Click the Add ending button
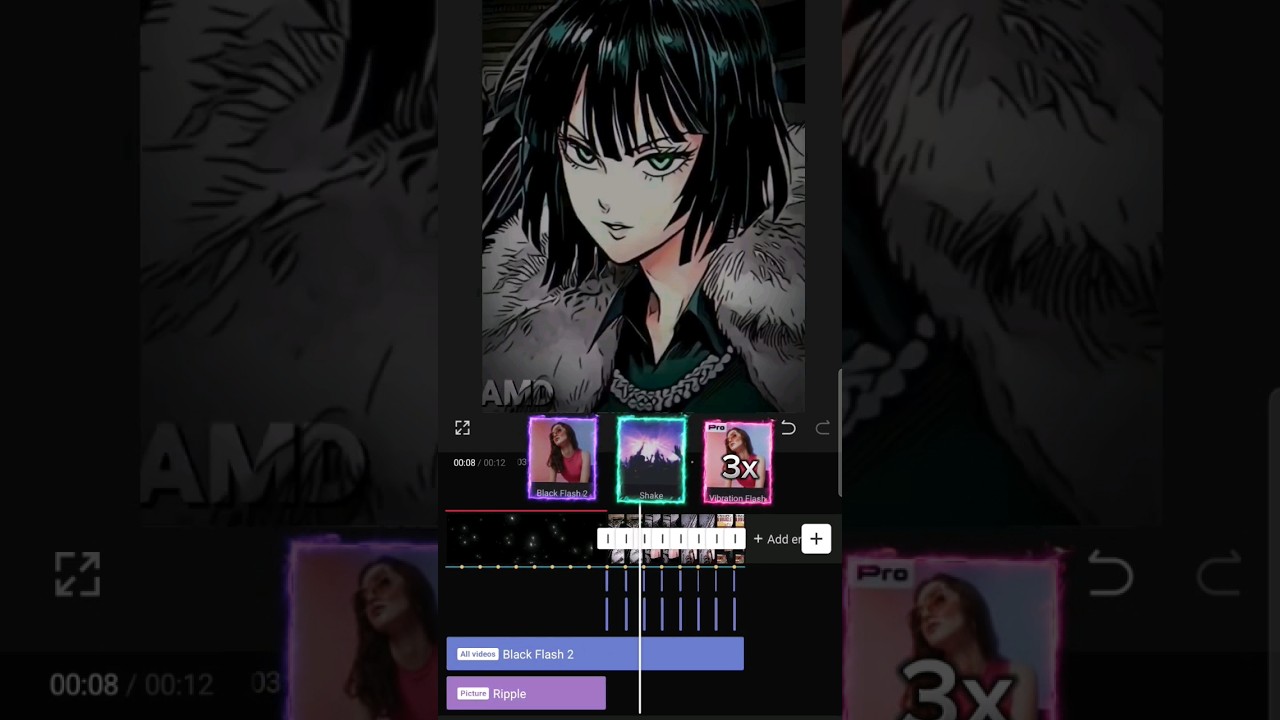This screenshot has height=720, width=1280. (777, 539)
